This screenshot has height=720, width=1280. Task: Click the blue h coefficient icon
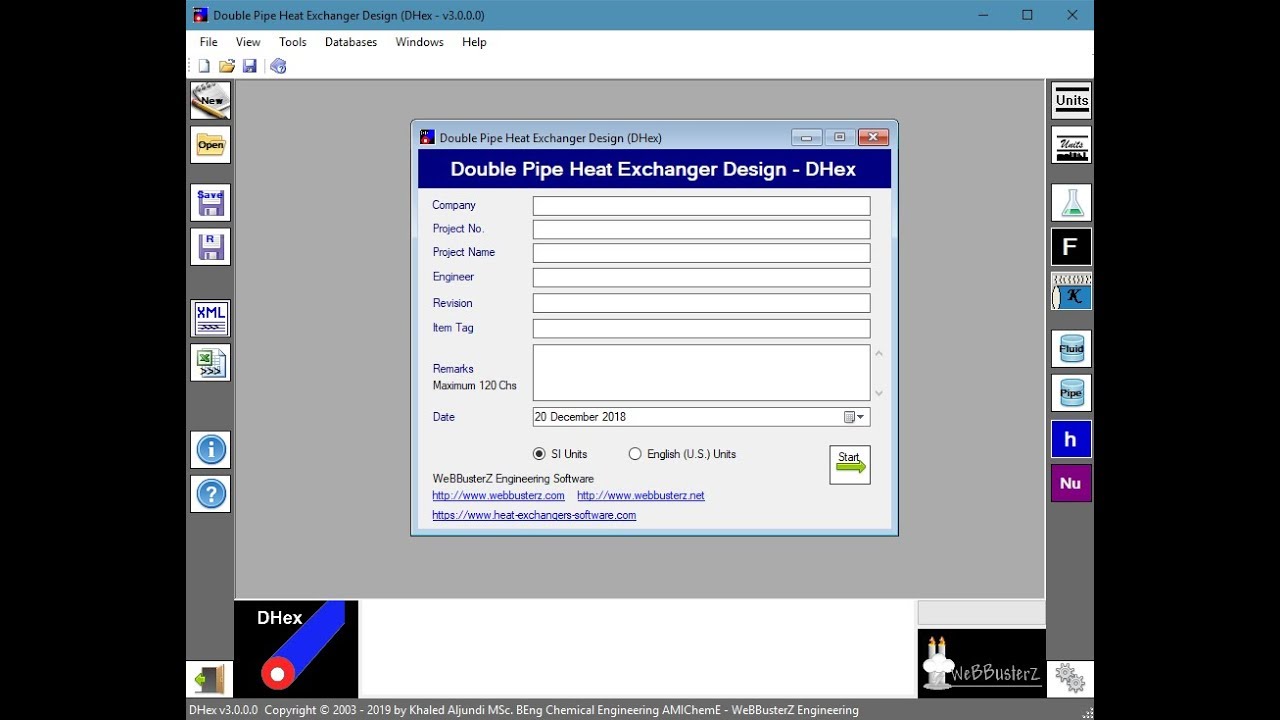point(1071,440)
